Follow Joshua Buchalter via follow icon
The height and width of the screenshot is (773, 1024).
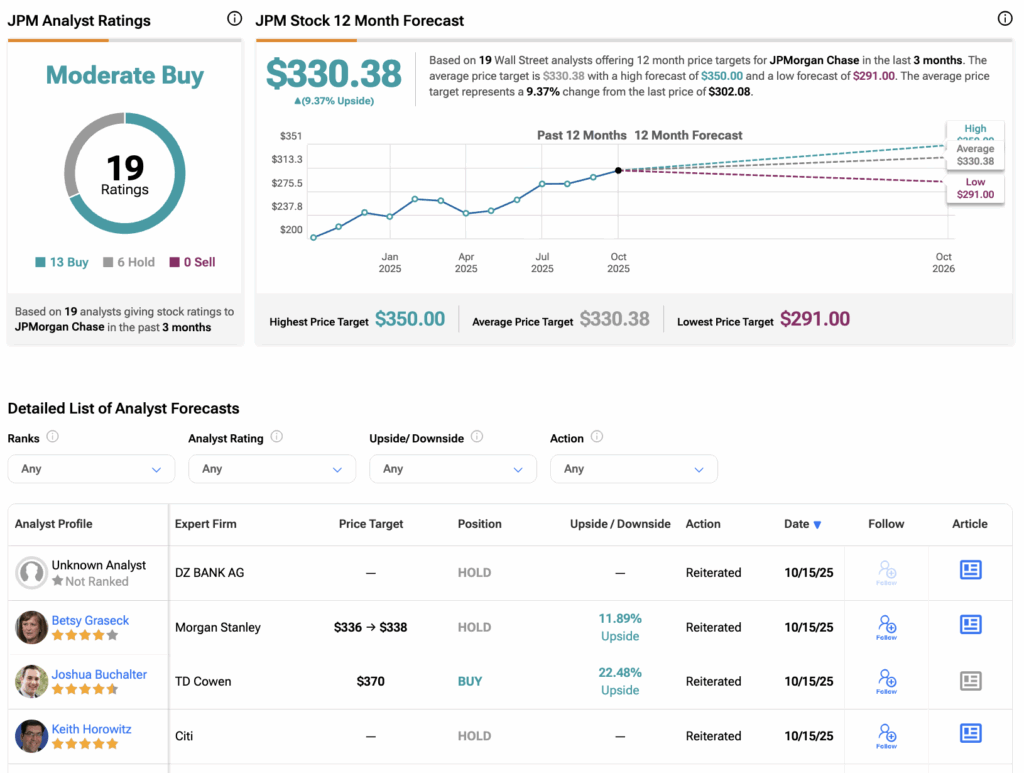pyautogui.click(x=886, y=681)
